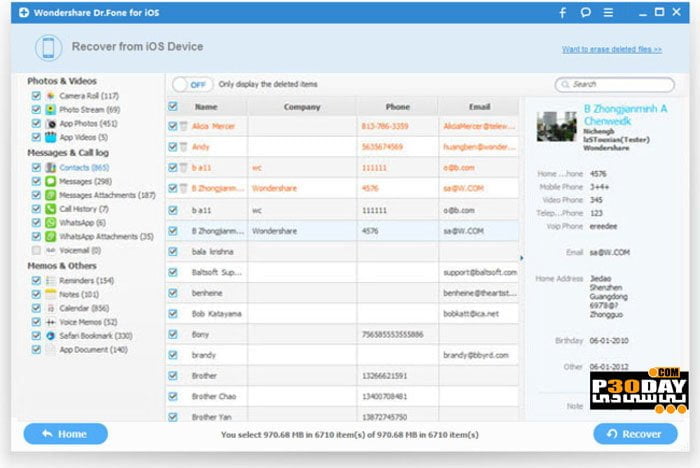700x468 pixels.
Task: Click the Safari Bookmark icon
Action: point(51,336)
